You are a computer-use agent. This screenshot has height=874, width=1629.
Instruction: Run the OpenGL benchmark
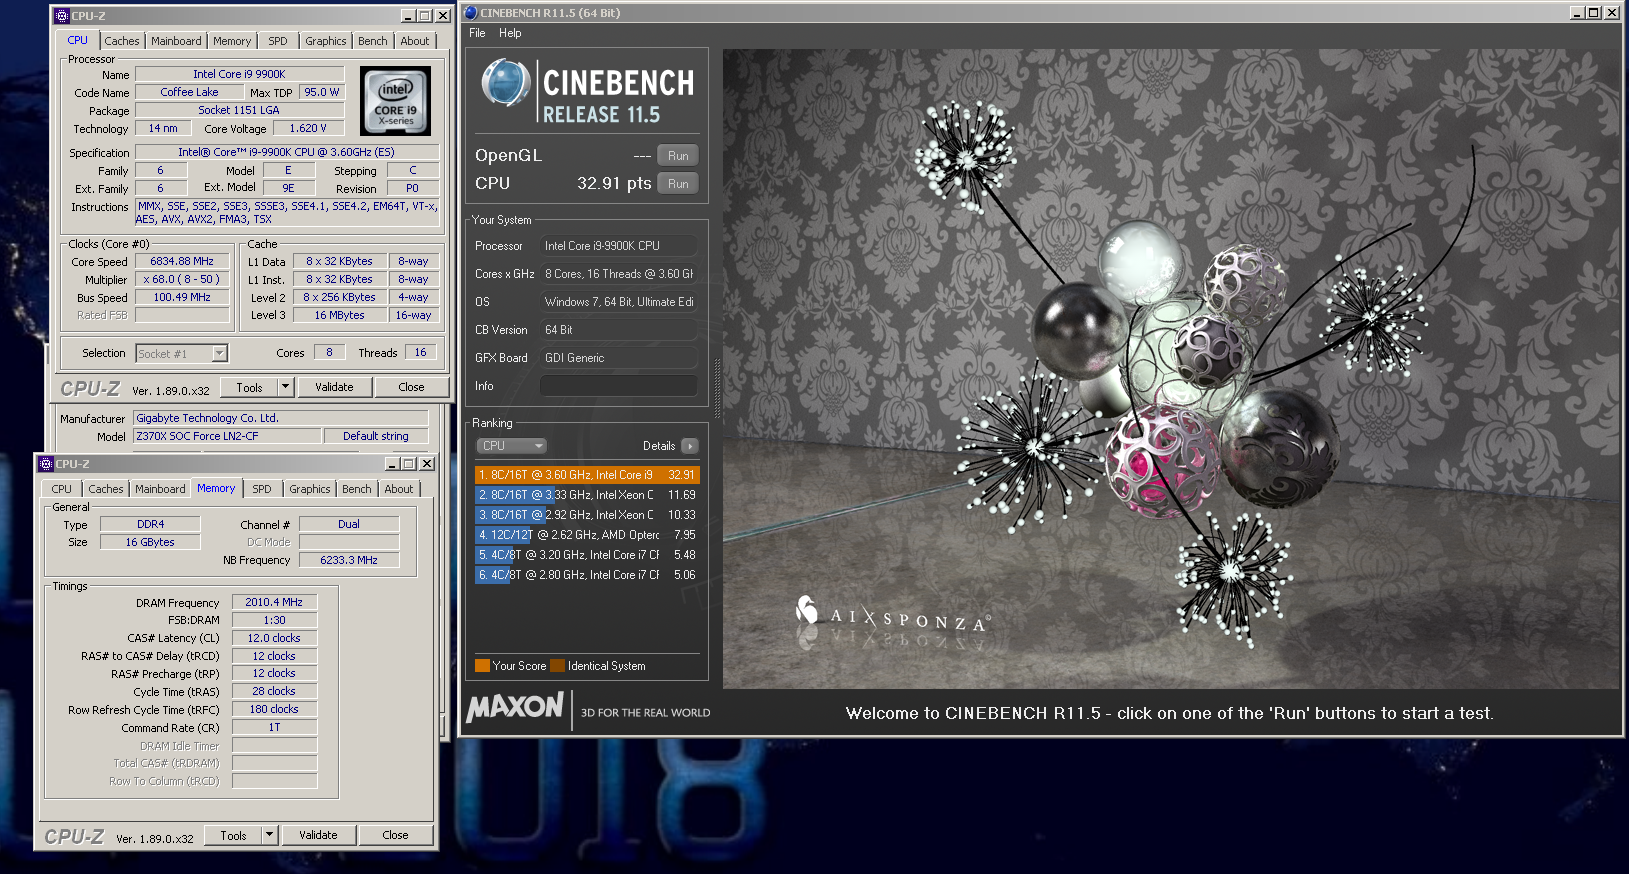pos(678,156)
